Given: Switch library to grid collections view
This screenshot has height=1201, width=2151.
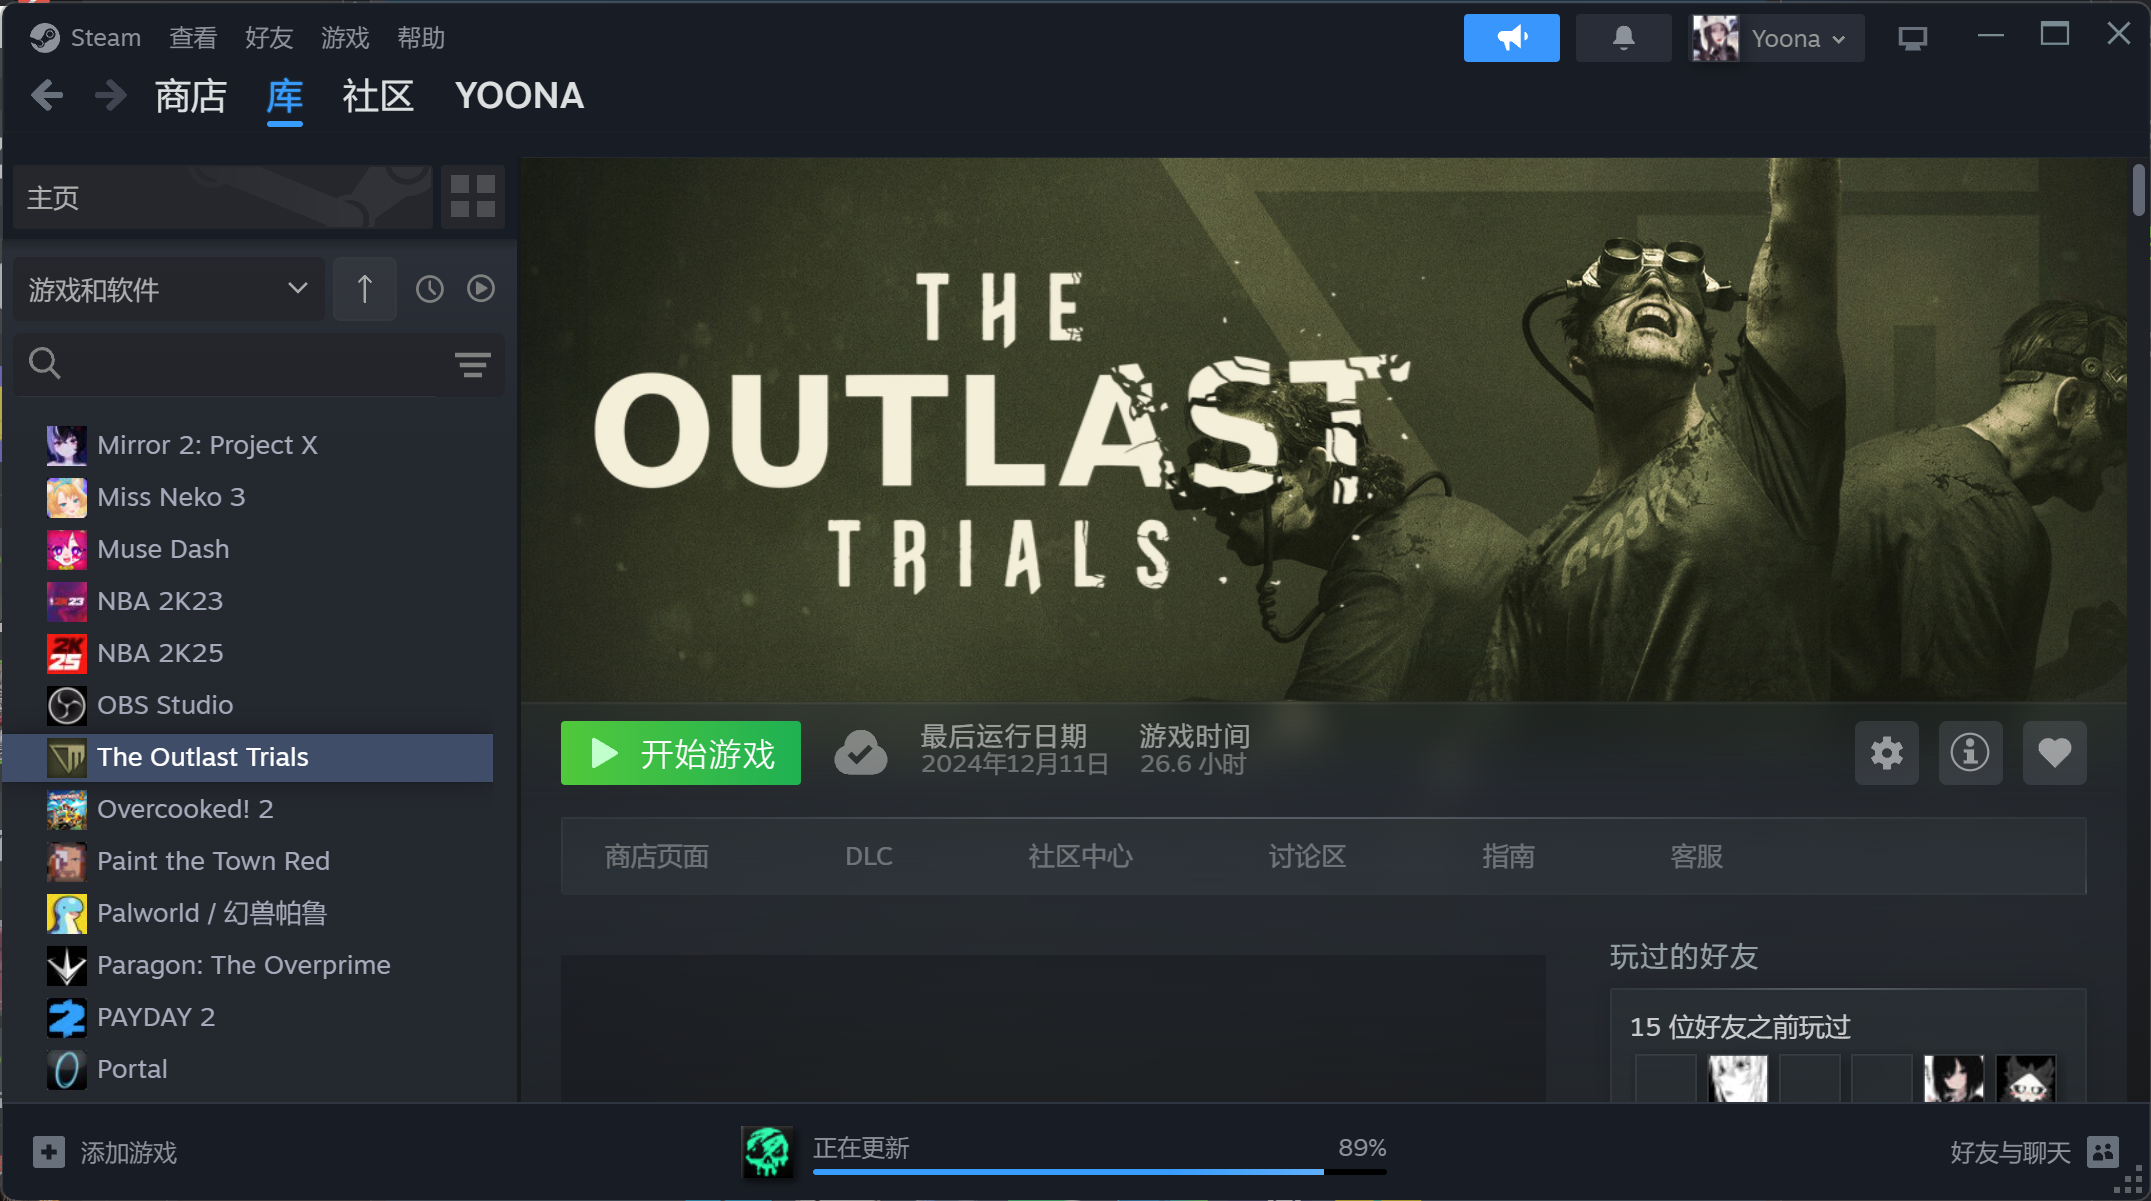Looking at the screenshot, I should tap(473, 196).
